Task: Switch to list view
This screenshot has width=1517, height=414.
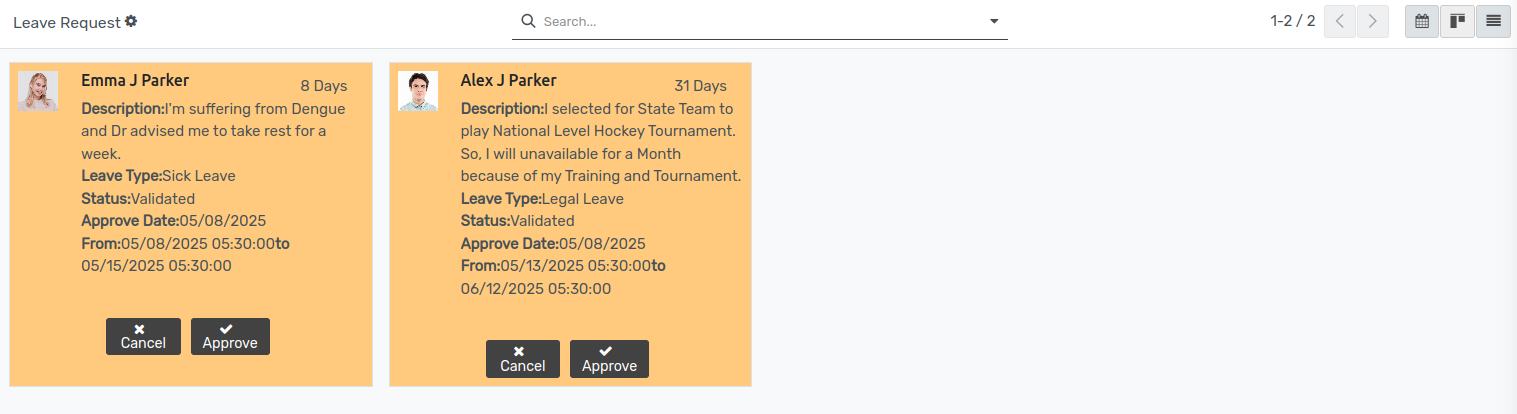Action: coord(1493,21)
